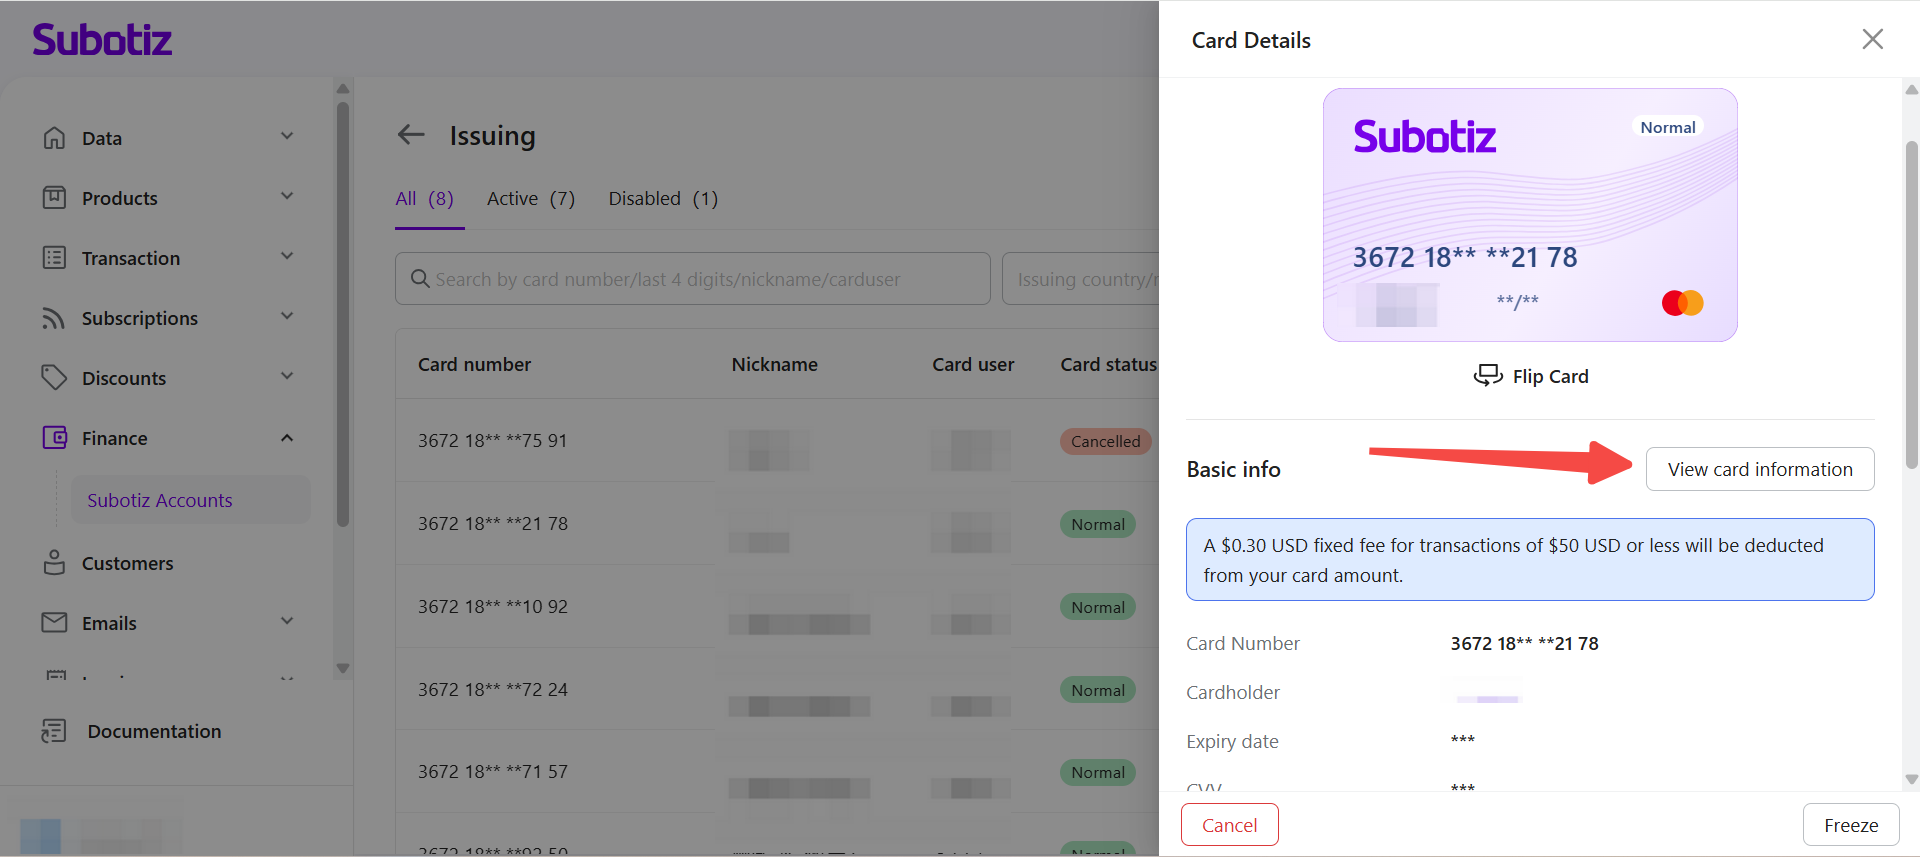
Task: Click the Normal status for card ending 71 57
Action: click(1098, 772)
